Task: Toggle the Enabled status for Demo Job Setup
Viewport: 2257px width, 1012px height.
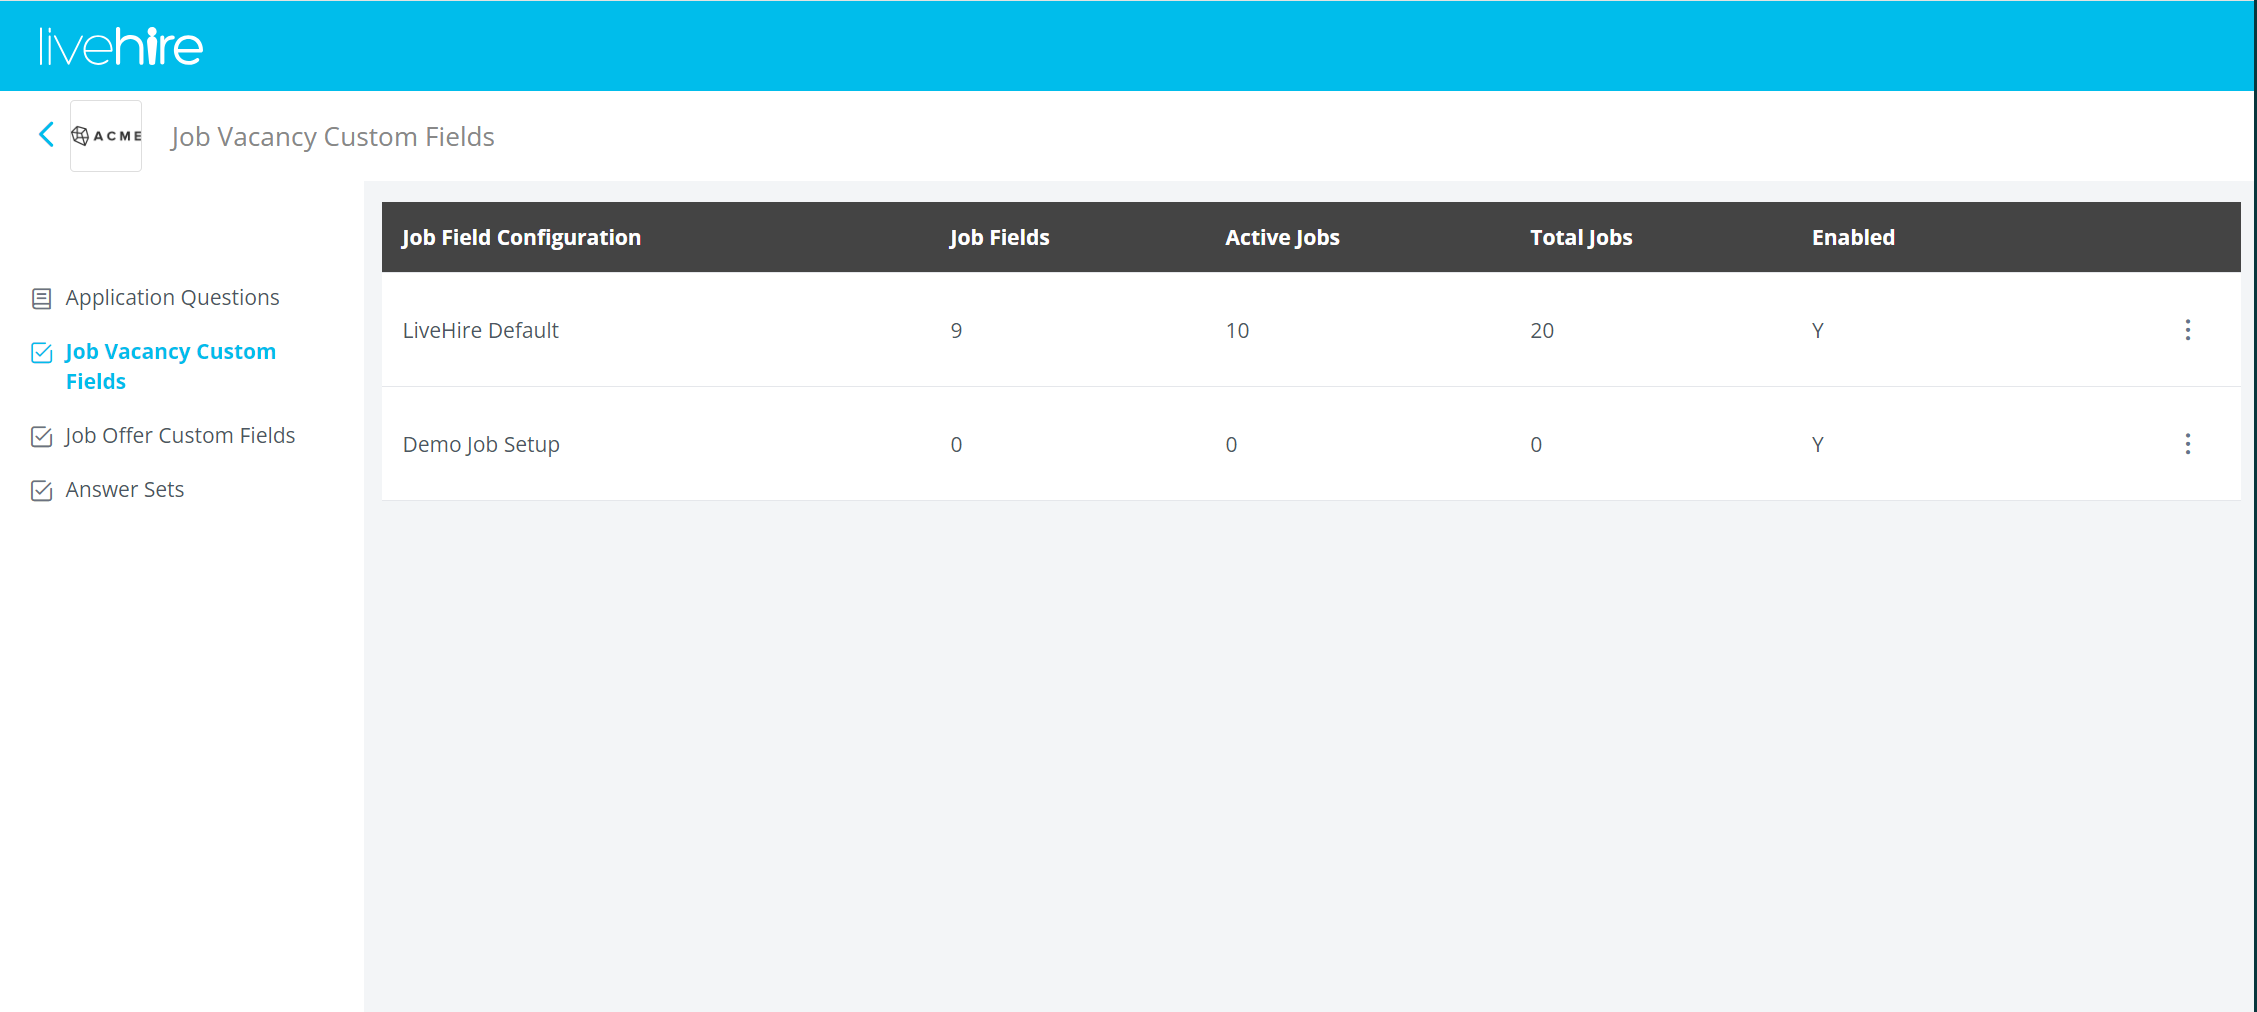Action: (1817, 444)
